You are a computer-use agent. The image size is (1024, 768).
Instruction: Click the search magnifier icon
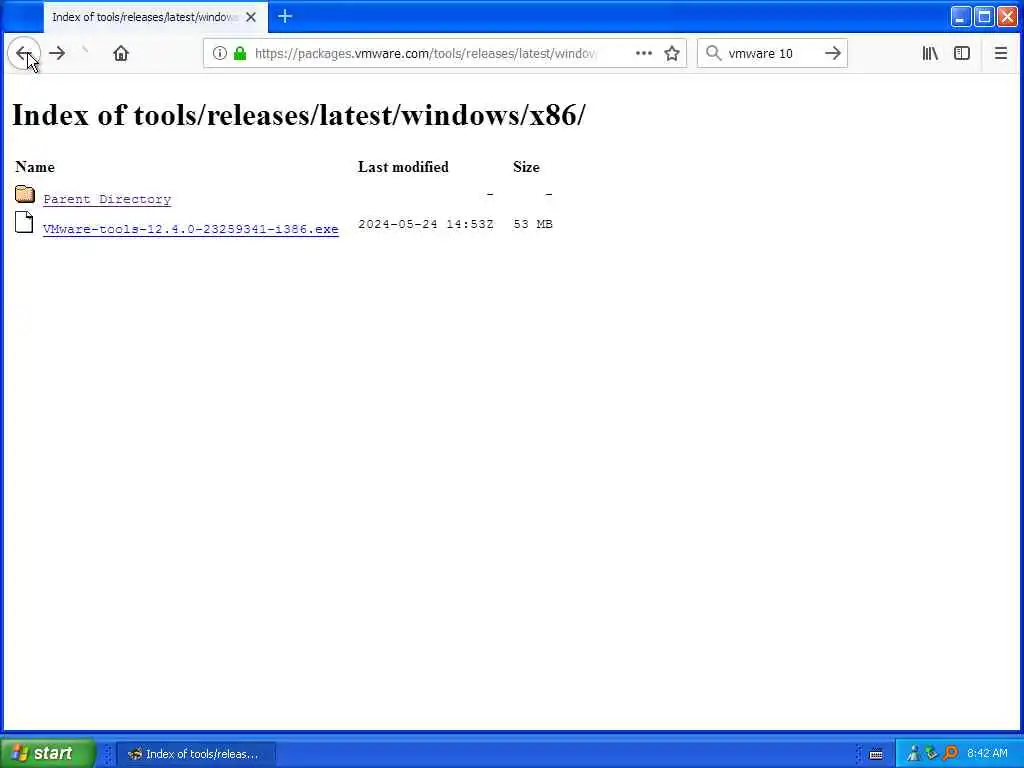(714, 54)
